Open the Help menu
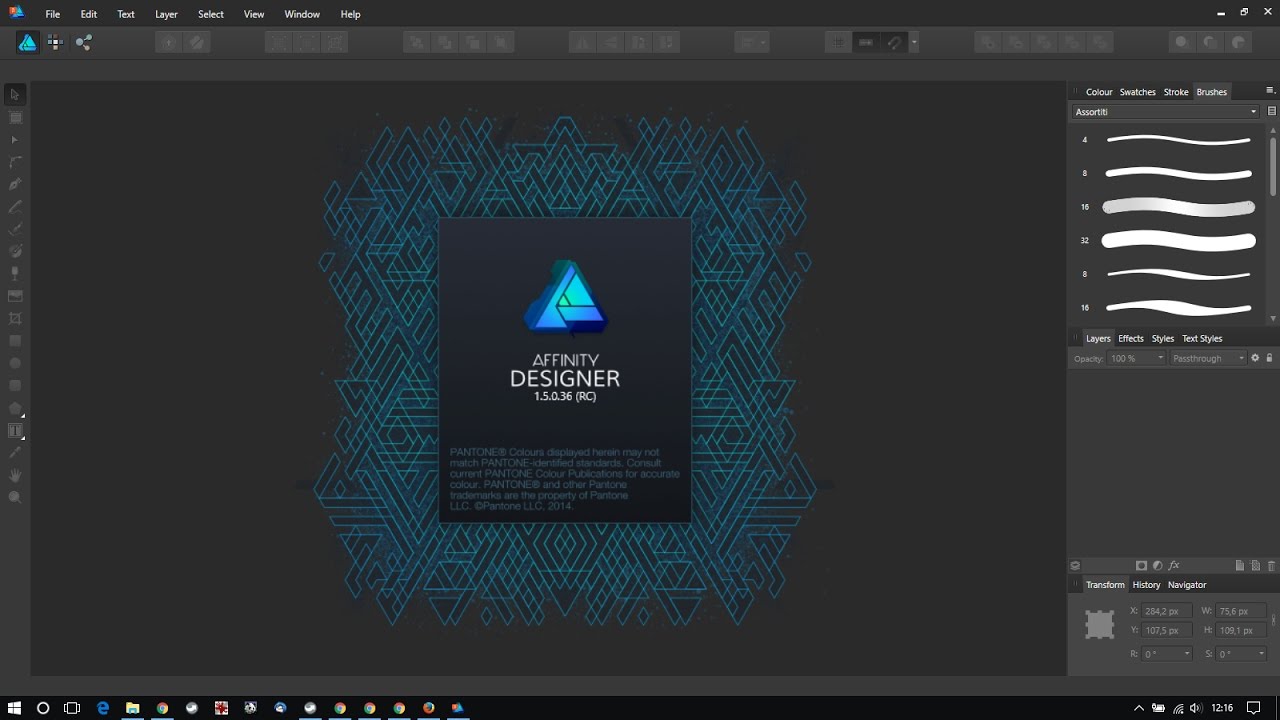The width and height of the screenshot is (1280, 720). coord(350,15)
